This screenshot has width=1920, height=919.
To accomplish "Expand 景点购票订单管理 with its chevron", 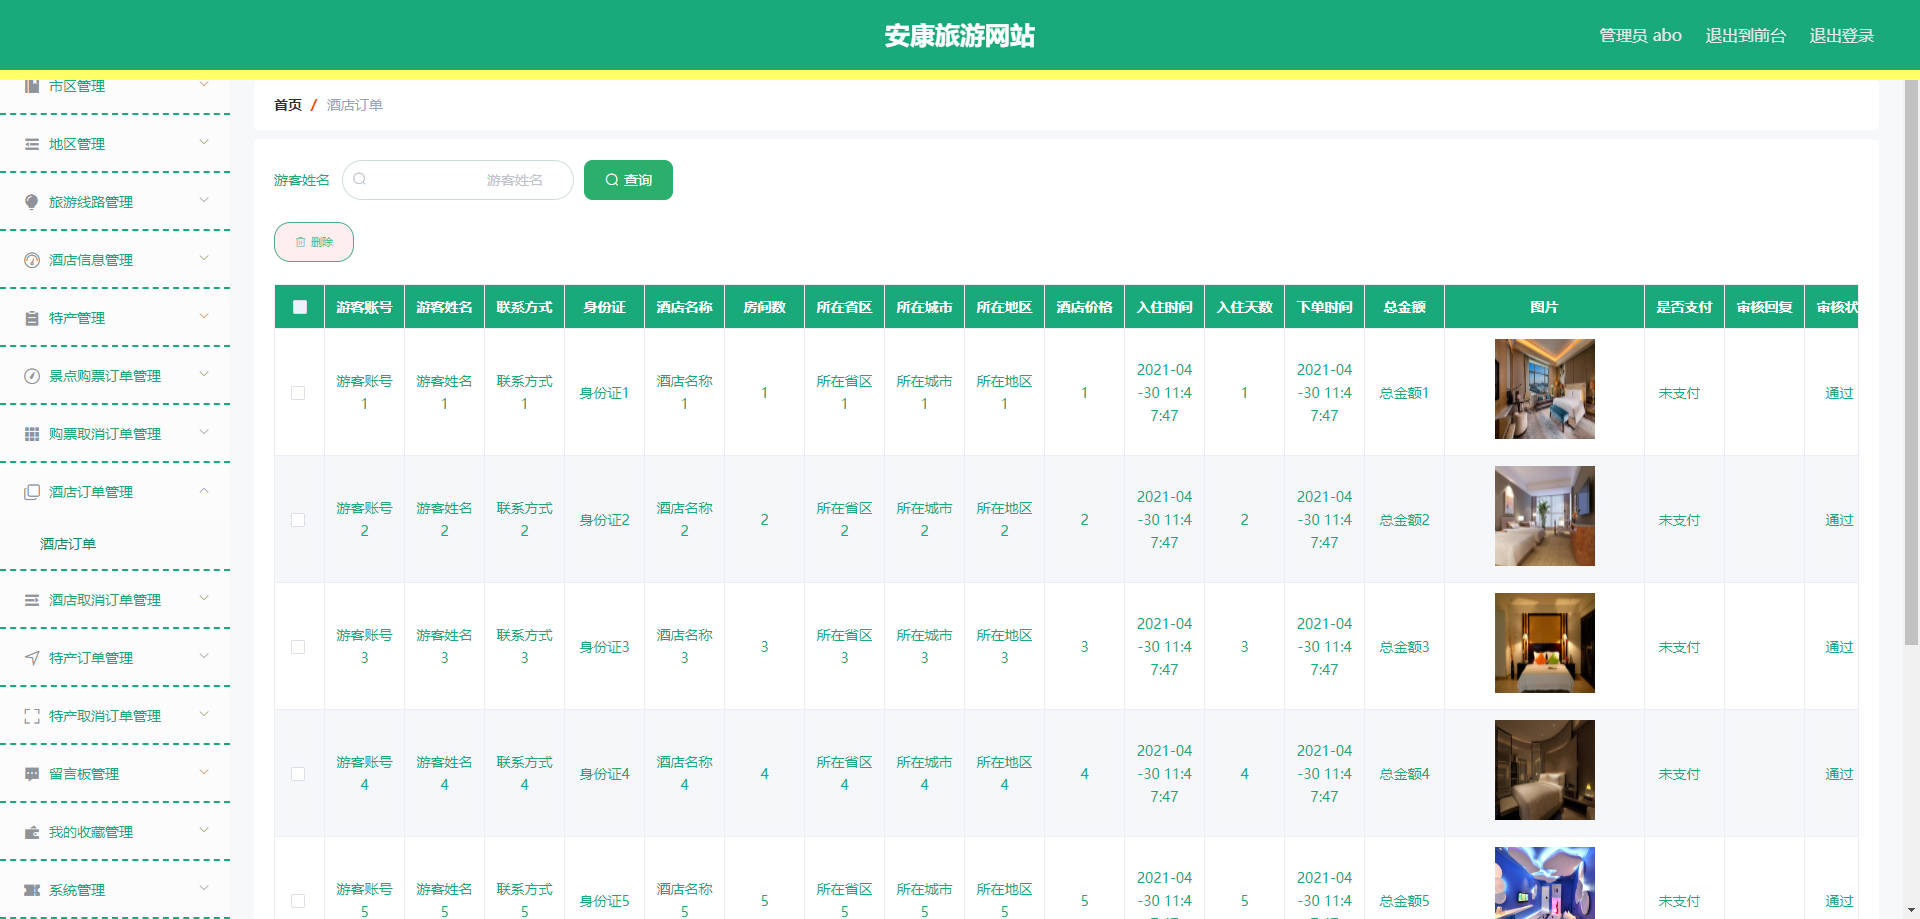I will click(204, 375).
